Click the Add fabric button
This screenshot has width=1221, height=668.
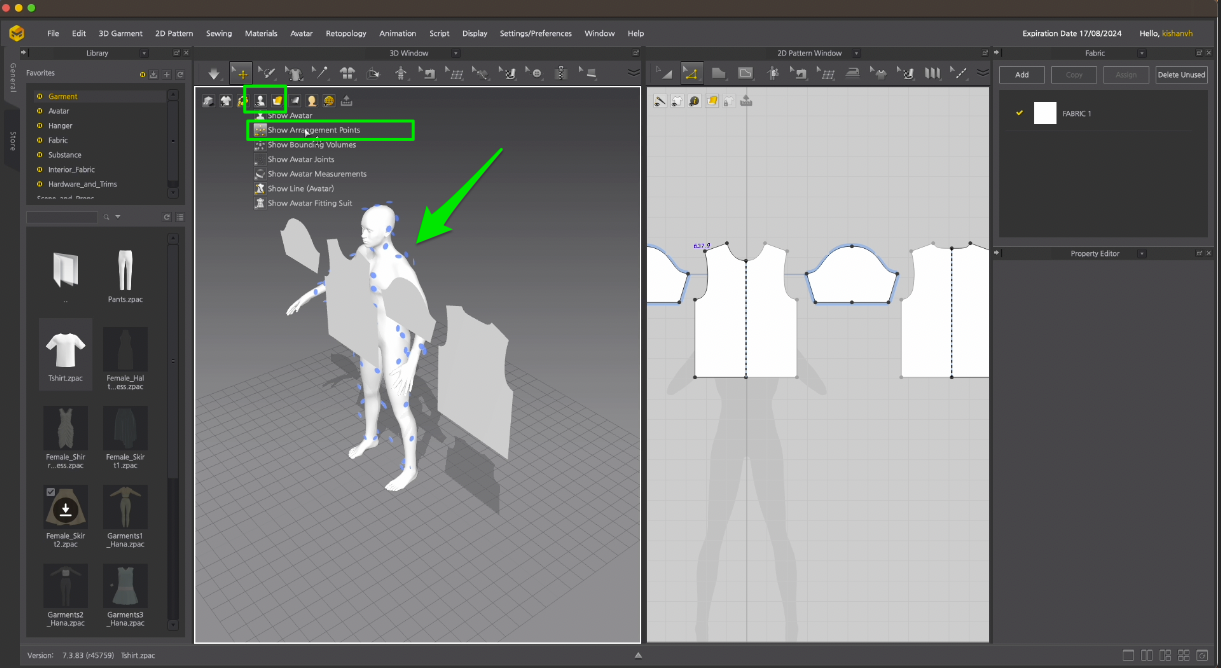[x=1022, y=75]
